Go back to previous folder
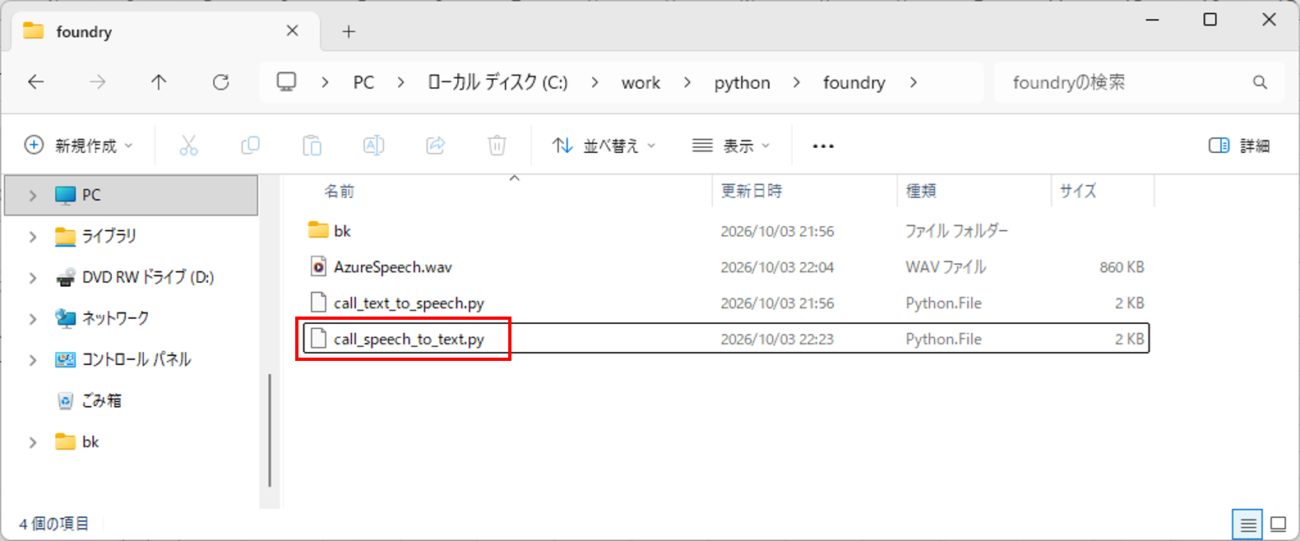Image resolution: width=1300 pixels, height=541 pixels. 36,83
